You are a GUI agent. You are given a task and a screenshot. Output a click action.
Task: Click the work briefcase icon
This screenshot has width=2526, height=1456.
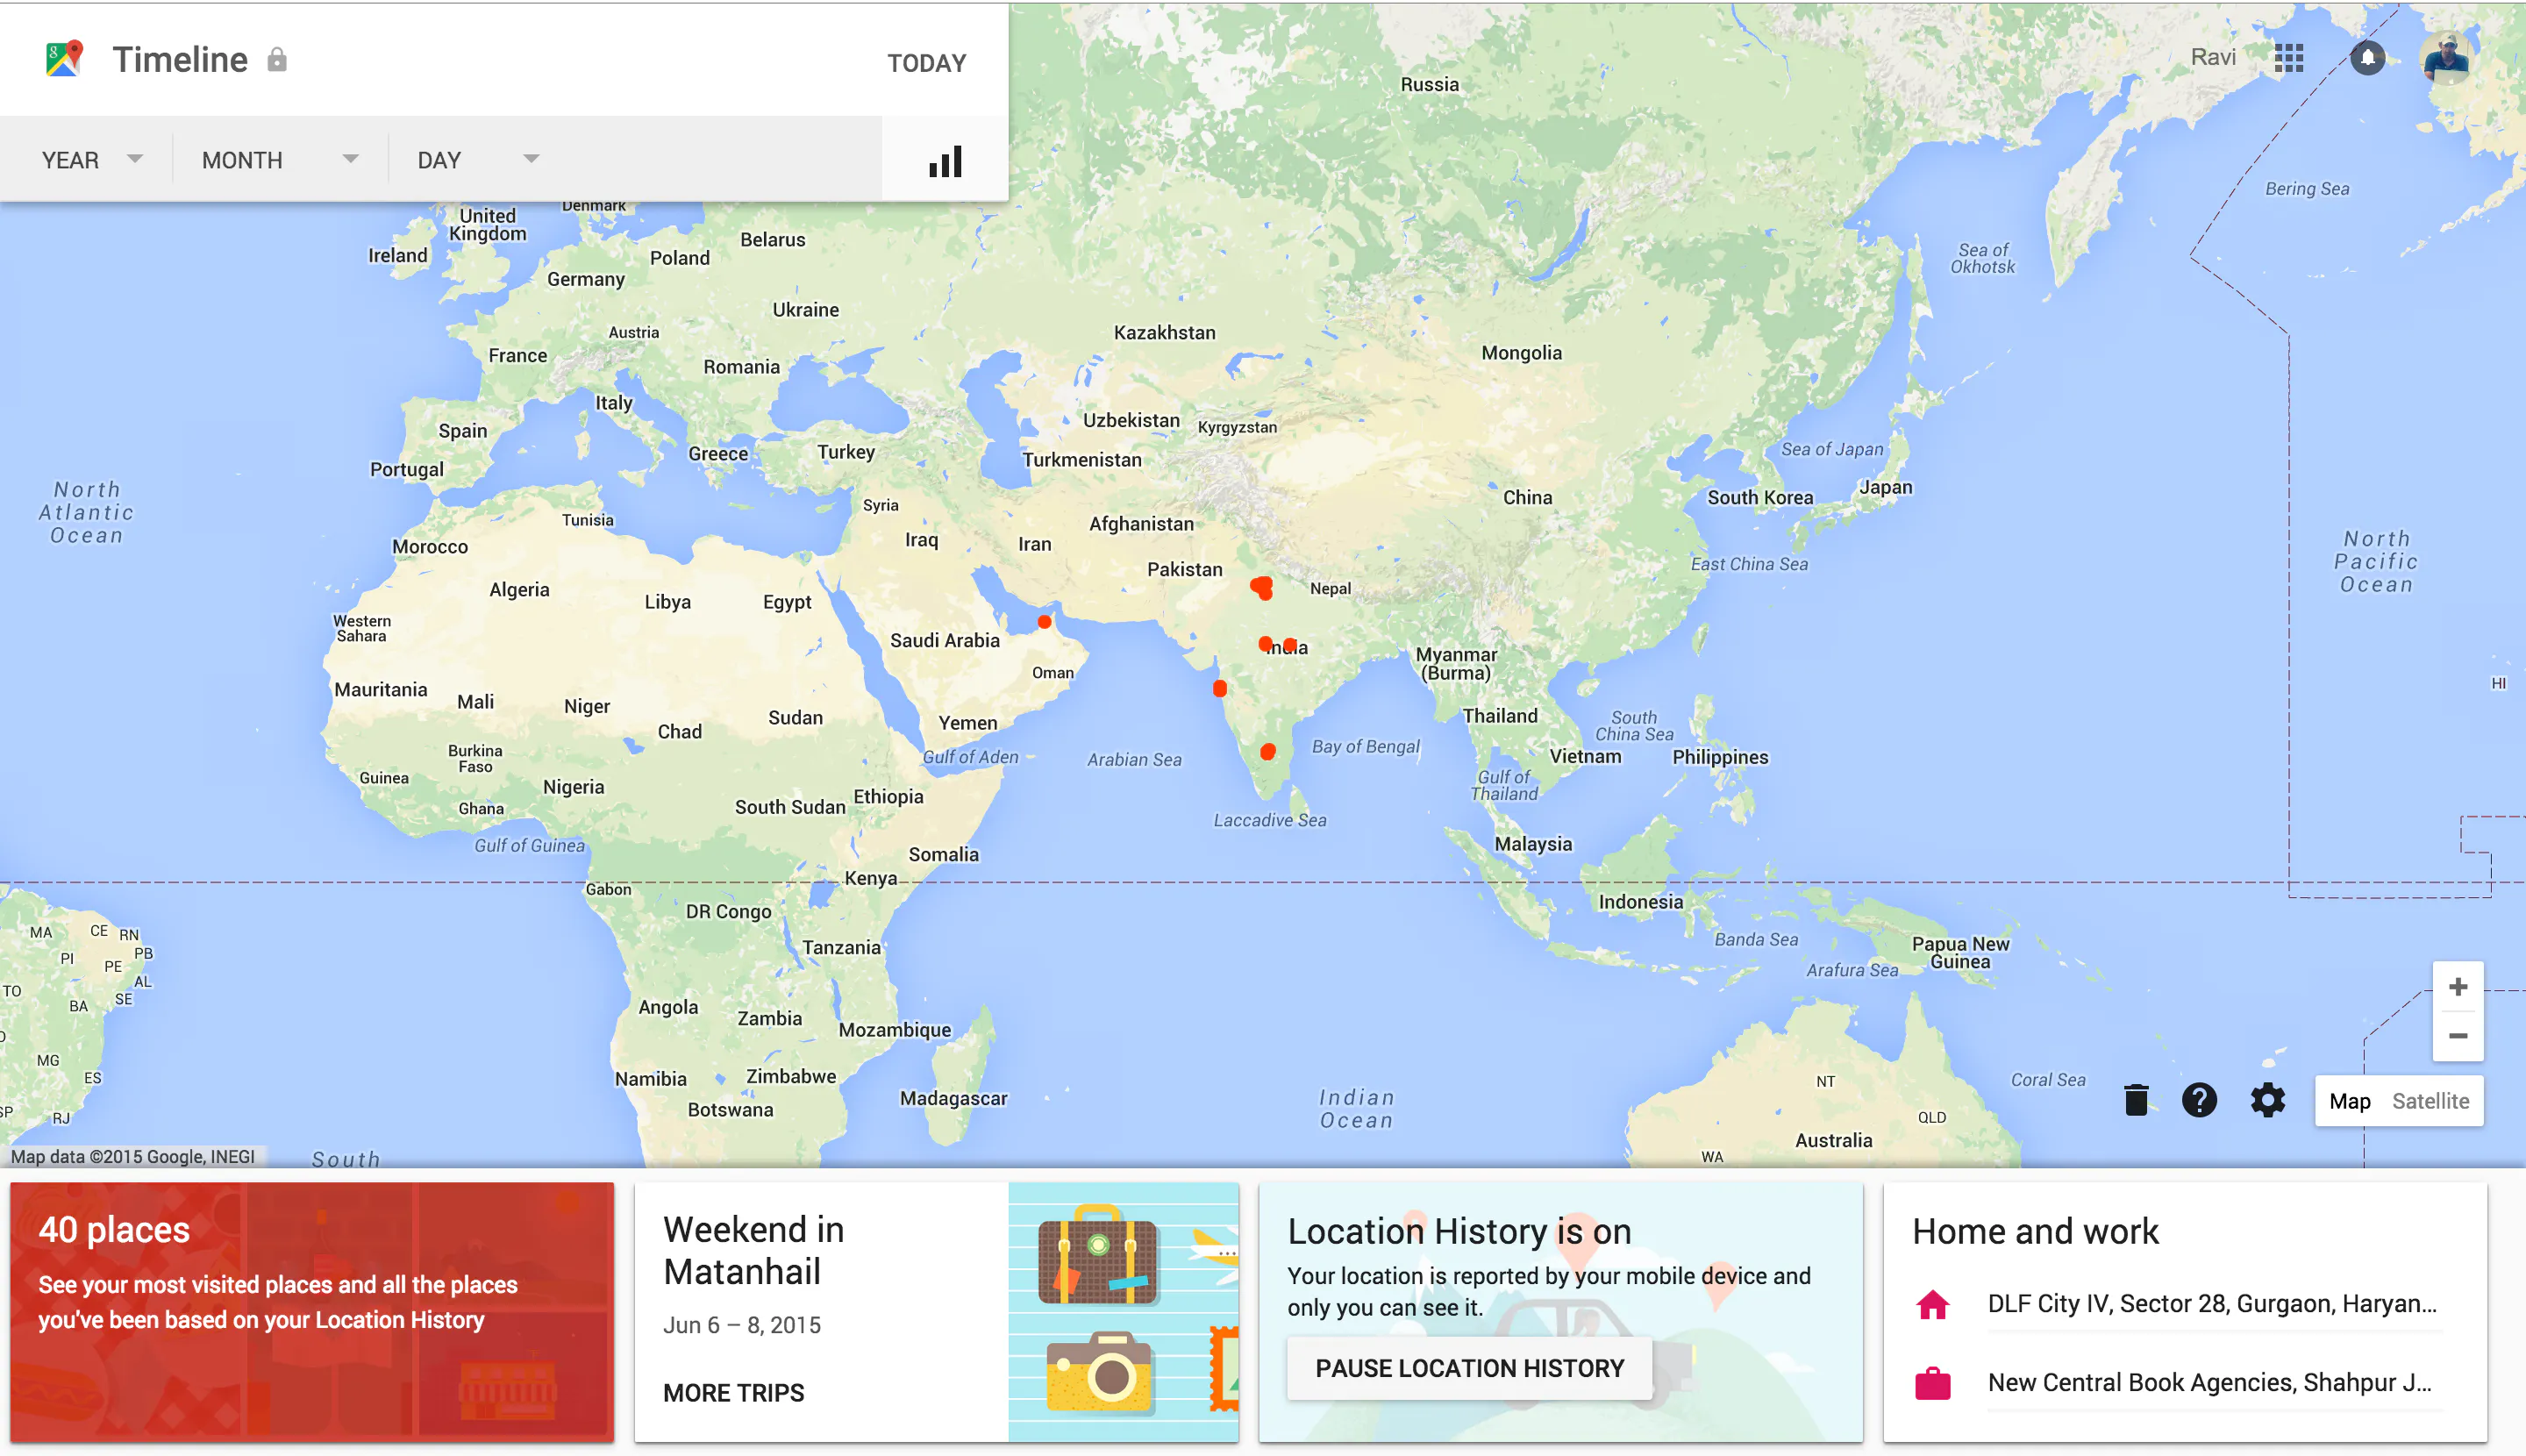click(1933, 1383)
